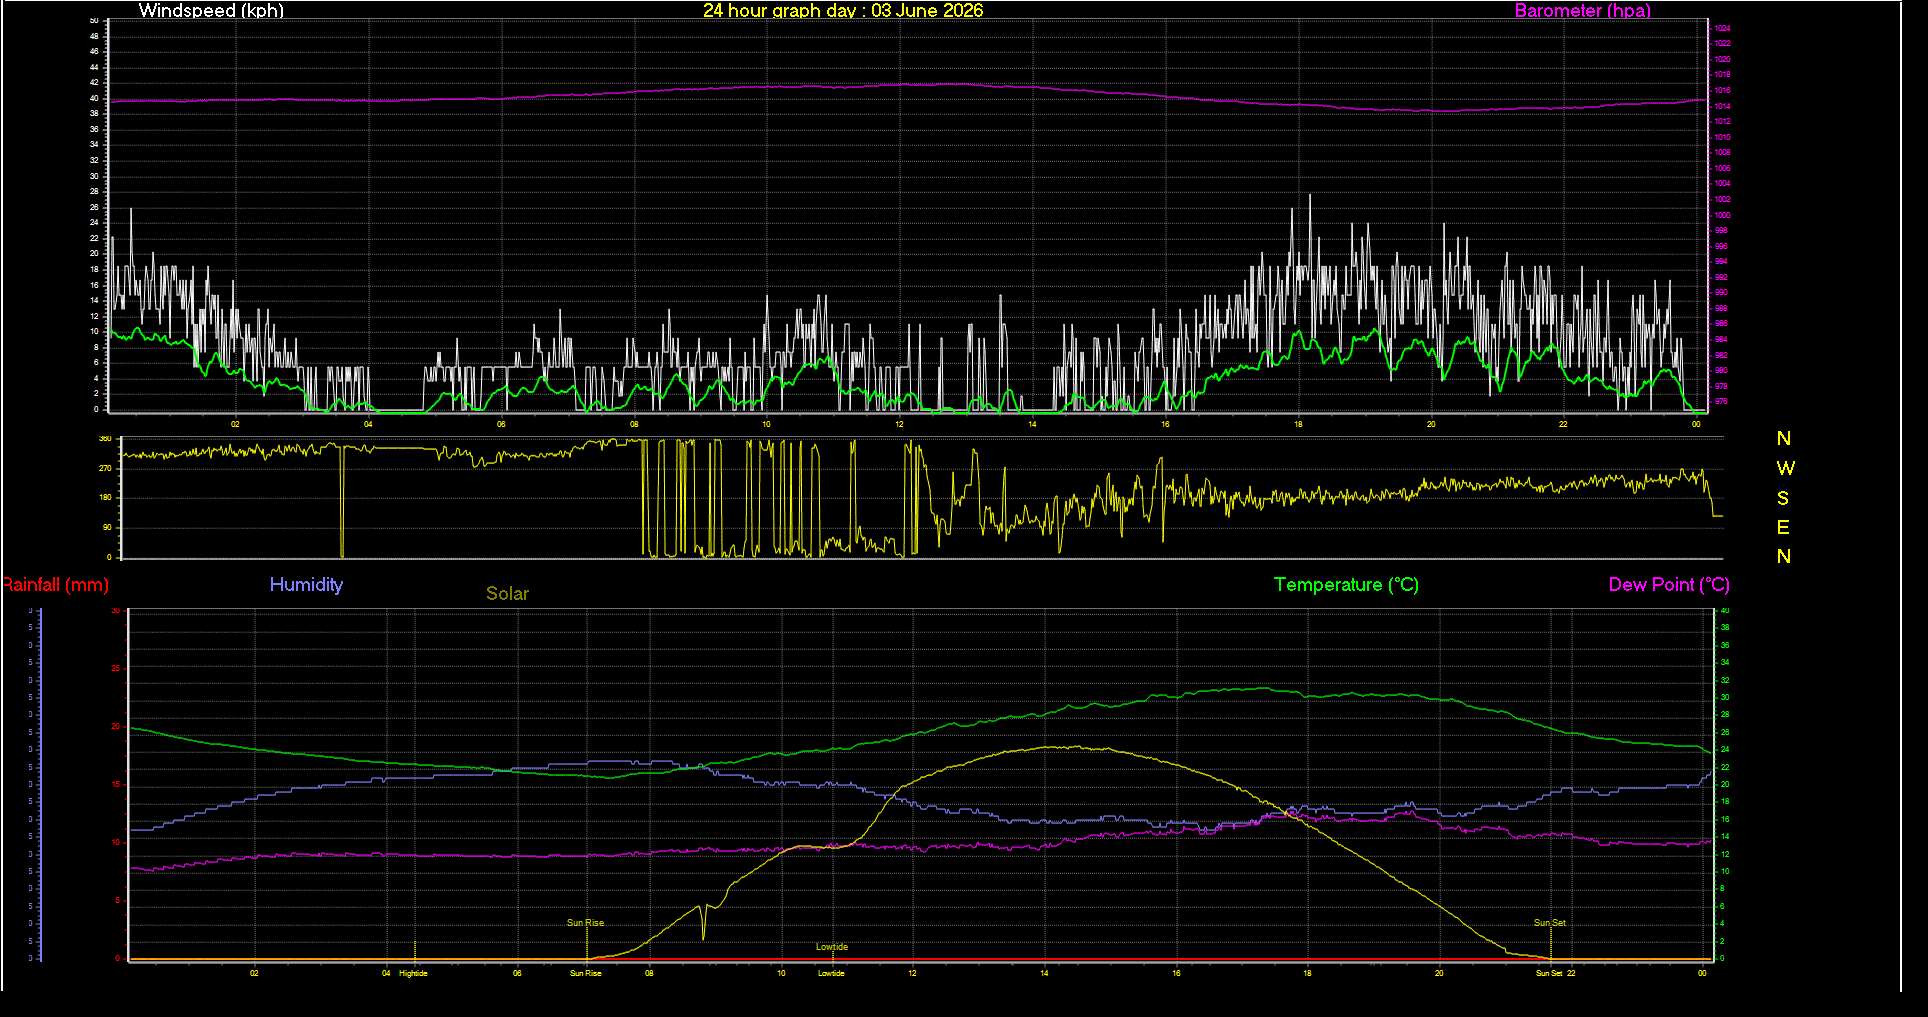The width and height of the screenshot is (1928, 1017).
Task: Click "1024" on the barometer axis
Action: pos(1722,29)
